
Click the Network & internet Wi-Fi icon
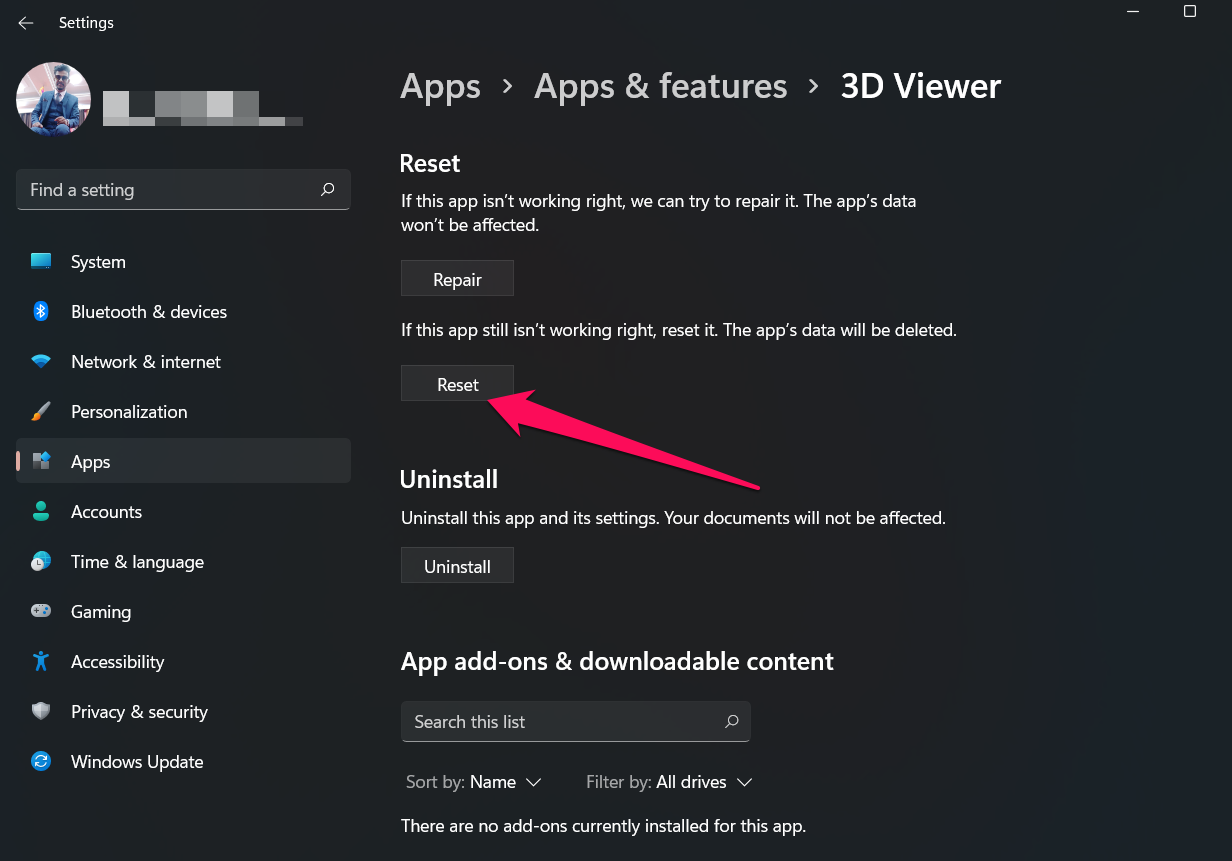click(x=41, y=362)
